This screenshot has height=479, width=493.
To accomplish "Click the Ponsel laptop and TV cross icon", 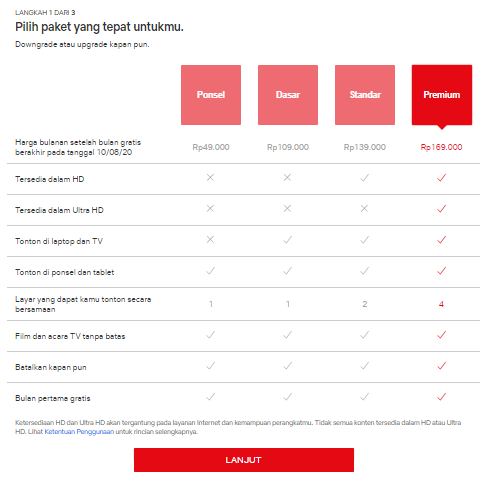I will point(210,240).
